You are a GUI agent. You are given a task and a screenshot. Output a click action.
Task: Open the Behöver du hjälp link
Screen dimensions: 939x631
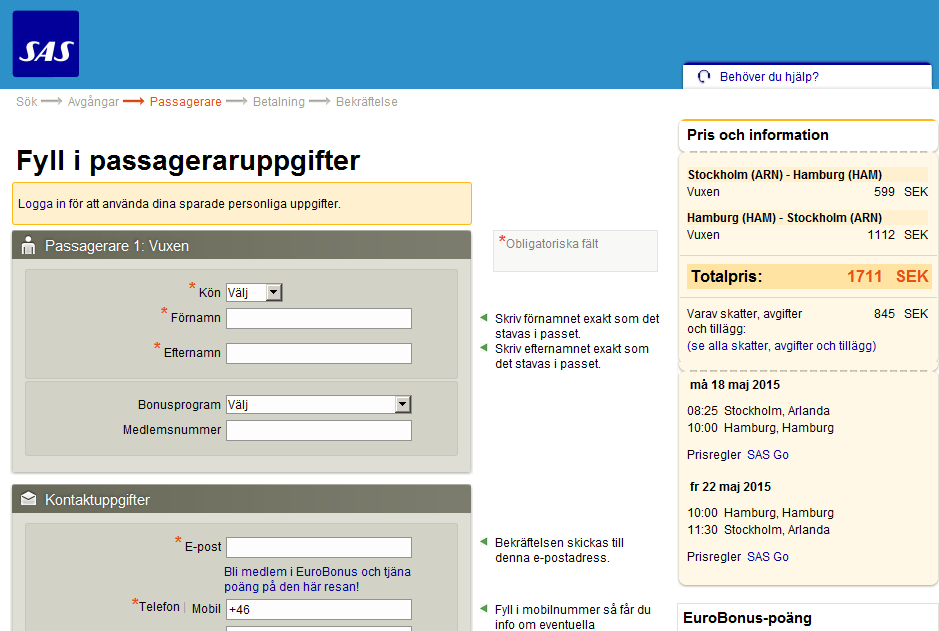[x=769, y=77]
